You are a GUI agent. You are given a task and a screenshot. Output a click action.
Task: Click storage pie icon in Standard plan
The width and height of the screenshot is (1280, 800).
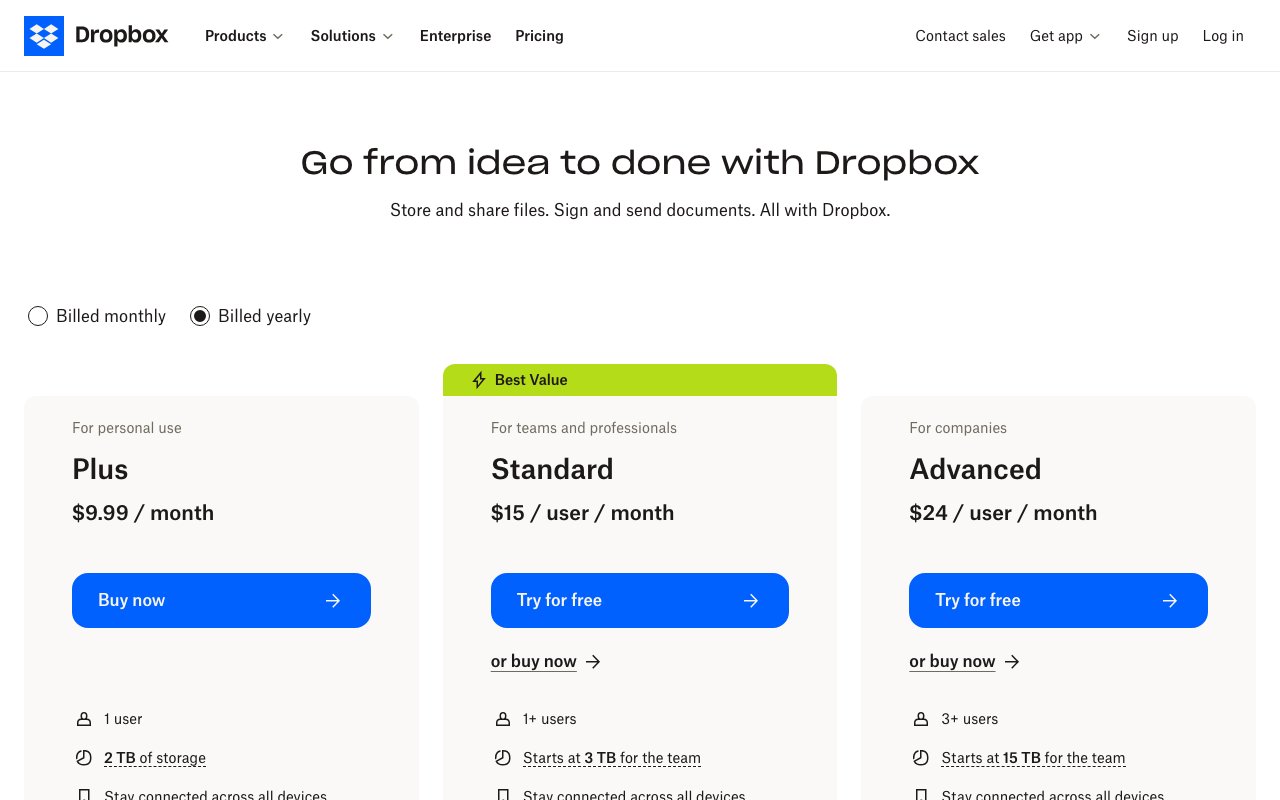(x=502, y=758)
